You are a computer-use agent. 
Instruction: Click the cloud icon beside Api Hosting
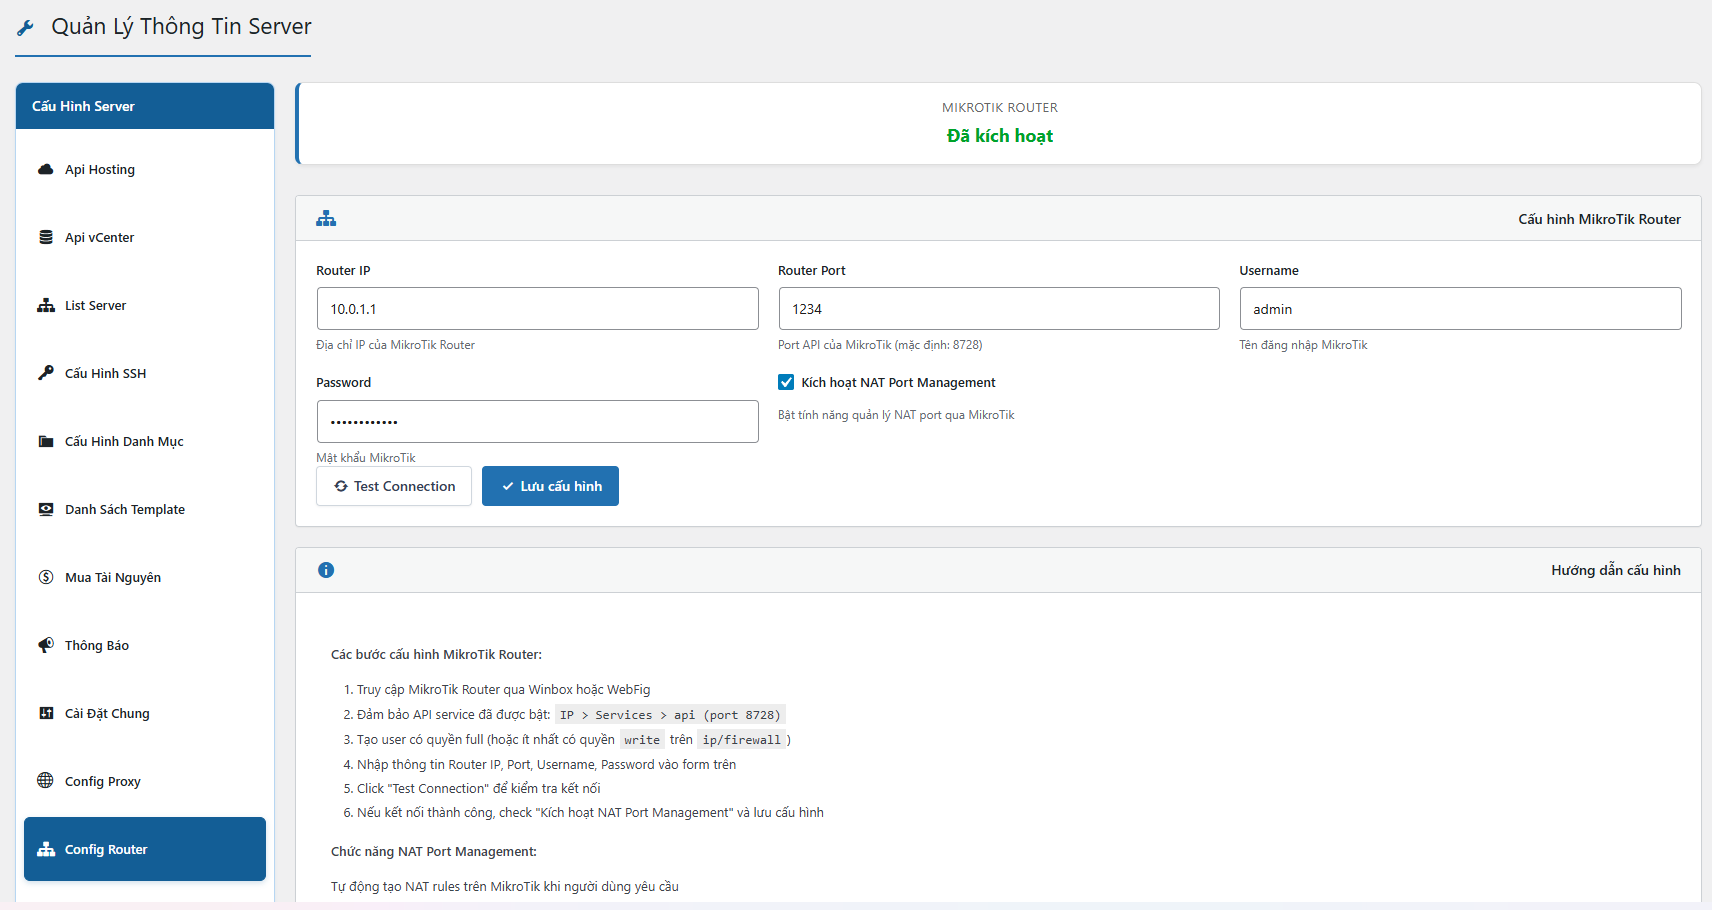pos(45,169)
